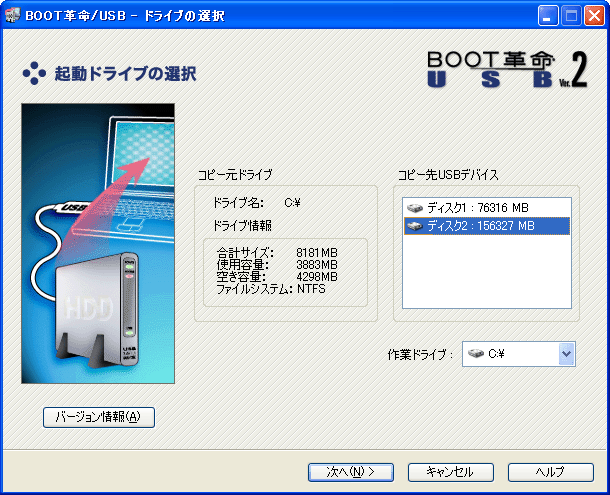Click the キャンセル button
The width and height of the screenshot is (610, 495).
point(450,472)
